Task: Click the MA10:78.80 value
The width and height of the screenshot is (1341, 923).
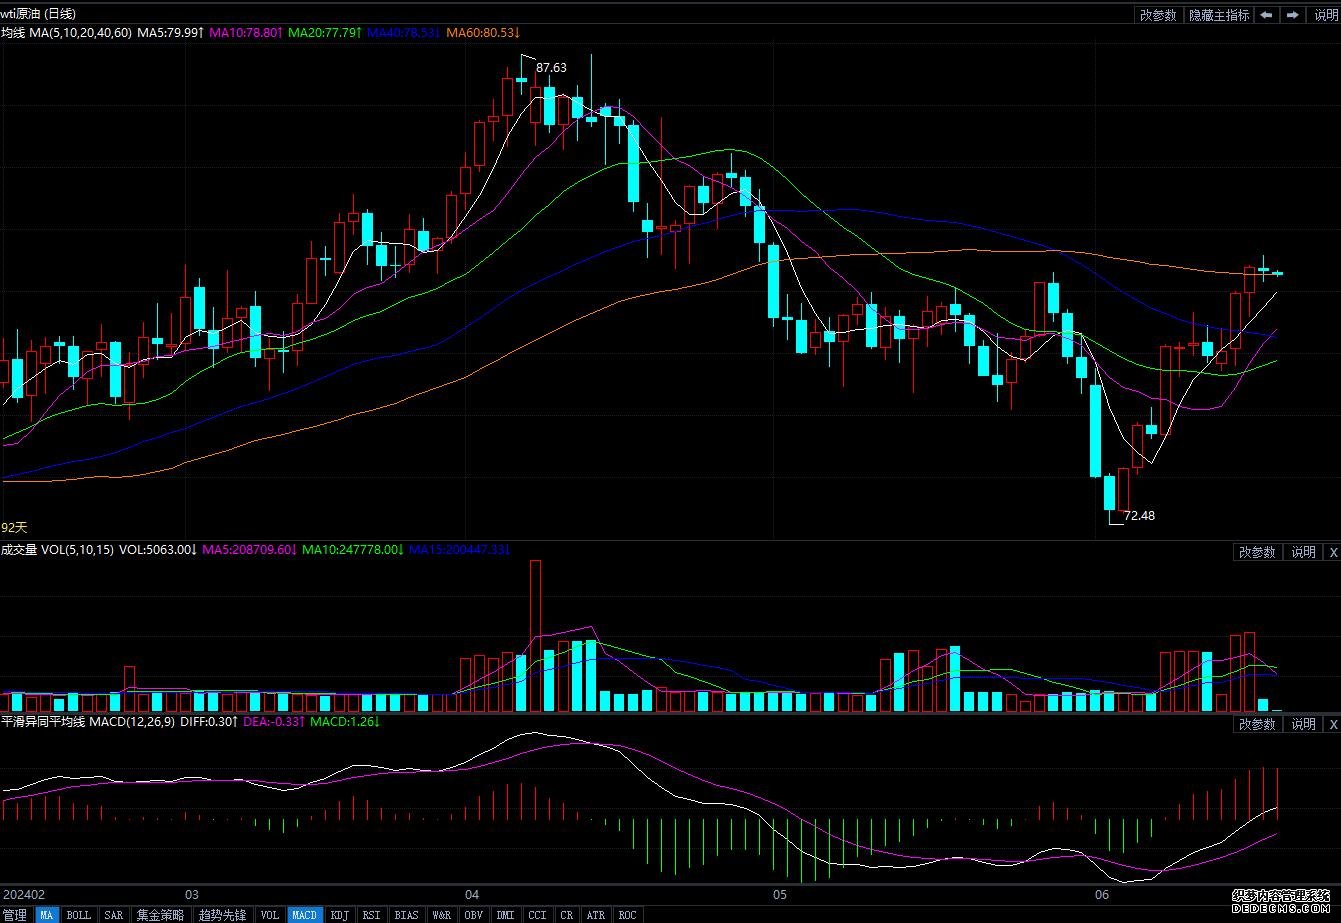Action: (246, 33)
